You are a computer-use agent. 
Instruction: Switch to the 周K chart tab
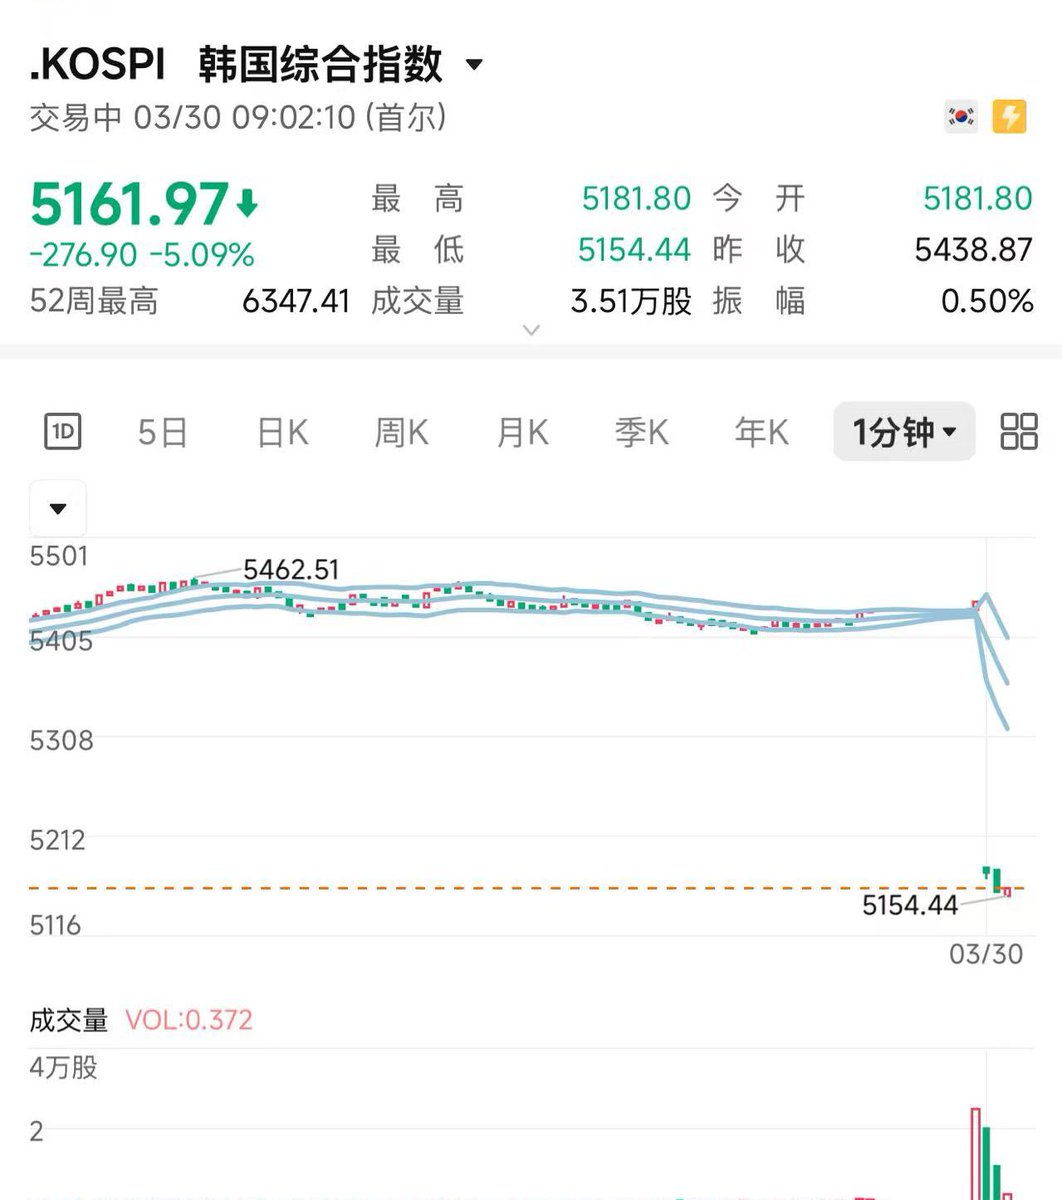(401, 432)
